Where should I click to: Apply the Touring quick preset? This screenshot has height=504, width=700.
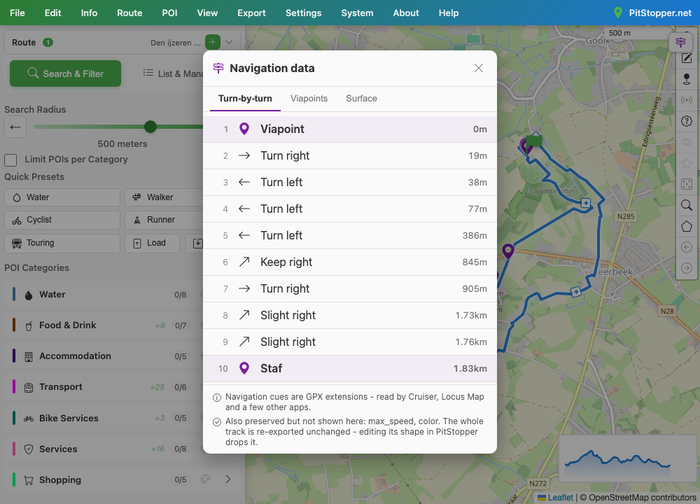(x=62, y=243)
